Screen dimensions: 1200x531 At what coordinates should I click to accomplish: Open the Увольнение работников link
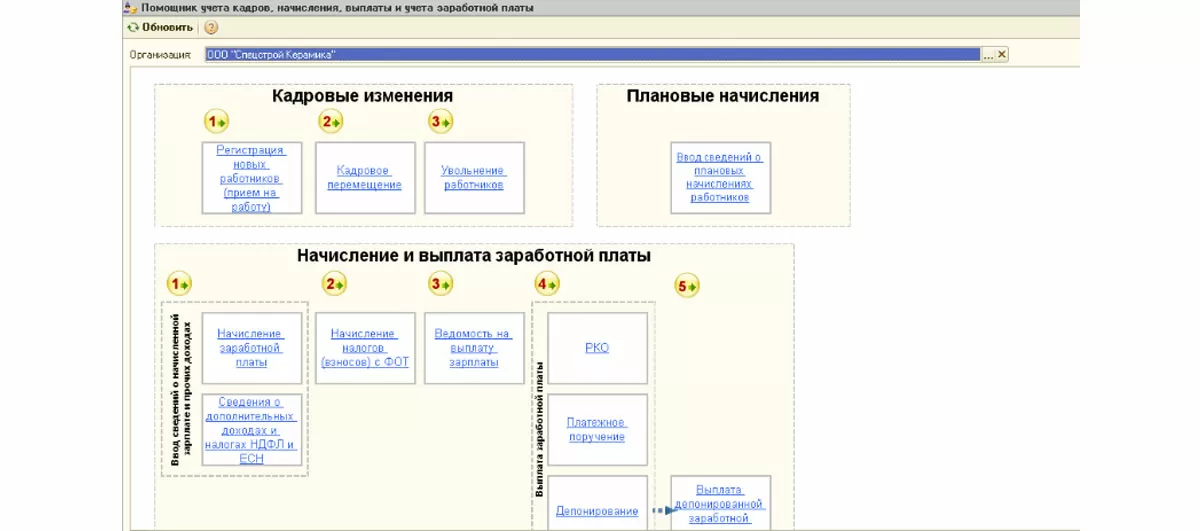(x=473, y=178)
